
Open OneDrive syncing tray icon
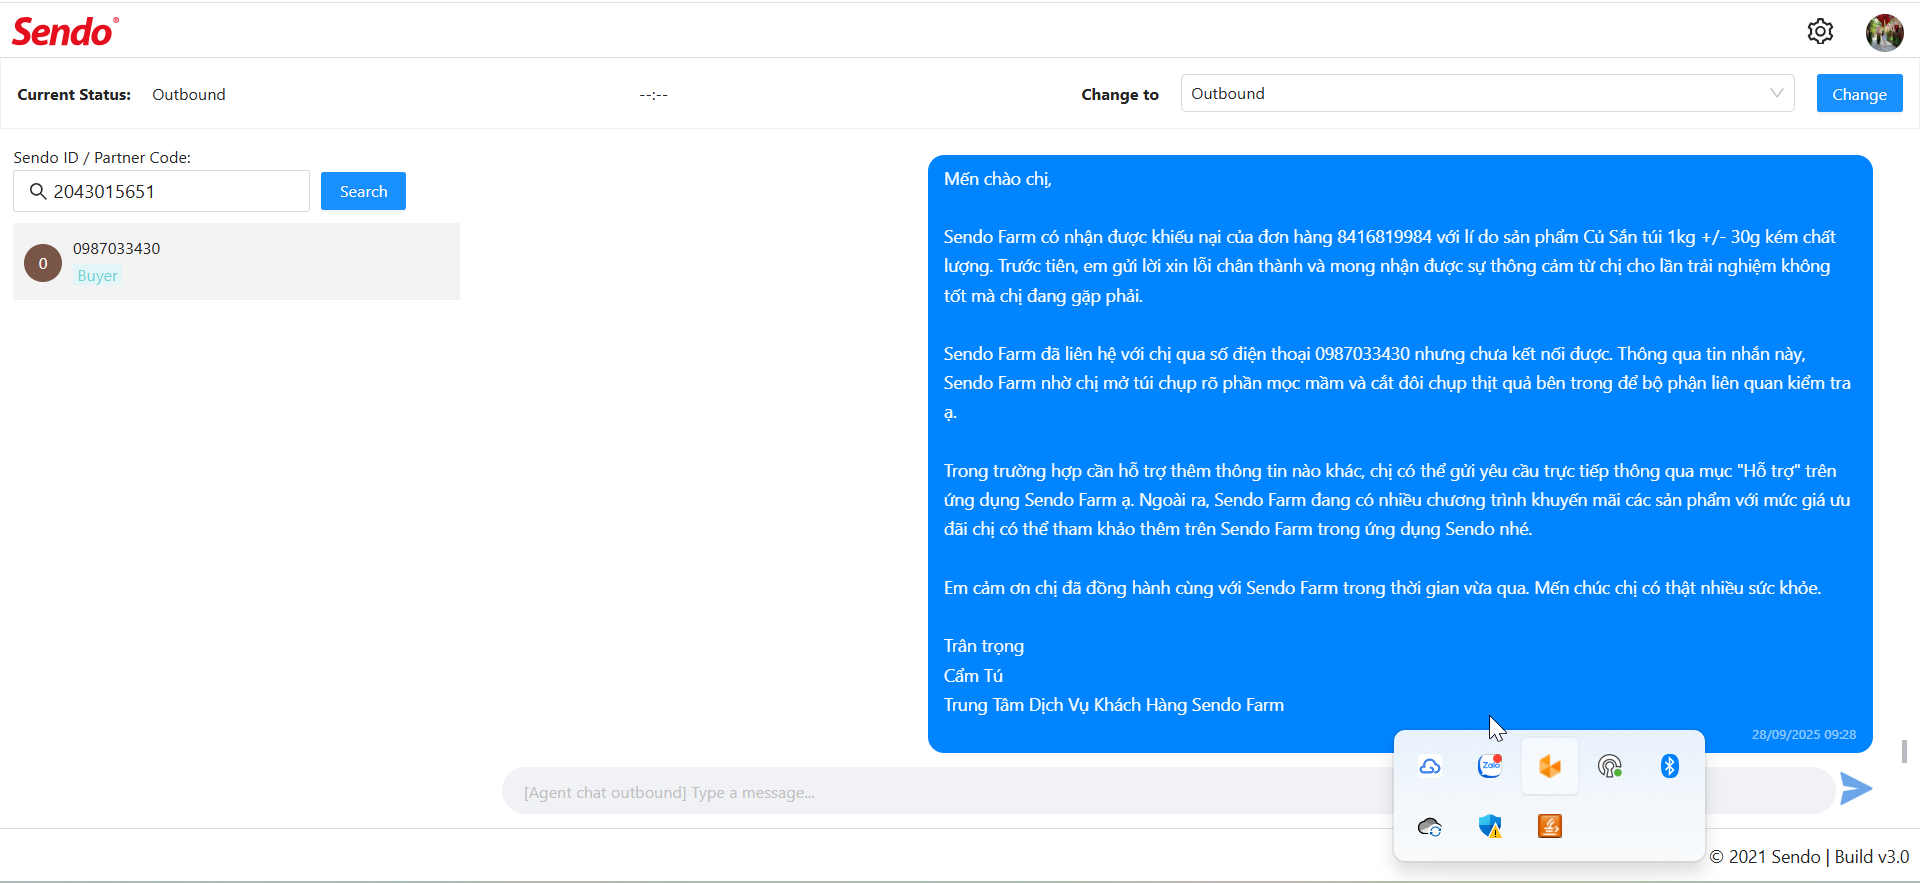[x=1430, y=826]
